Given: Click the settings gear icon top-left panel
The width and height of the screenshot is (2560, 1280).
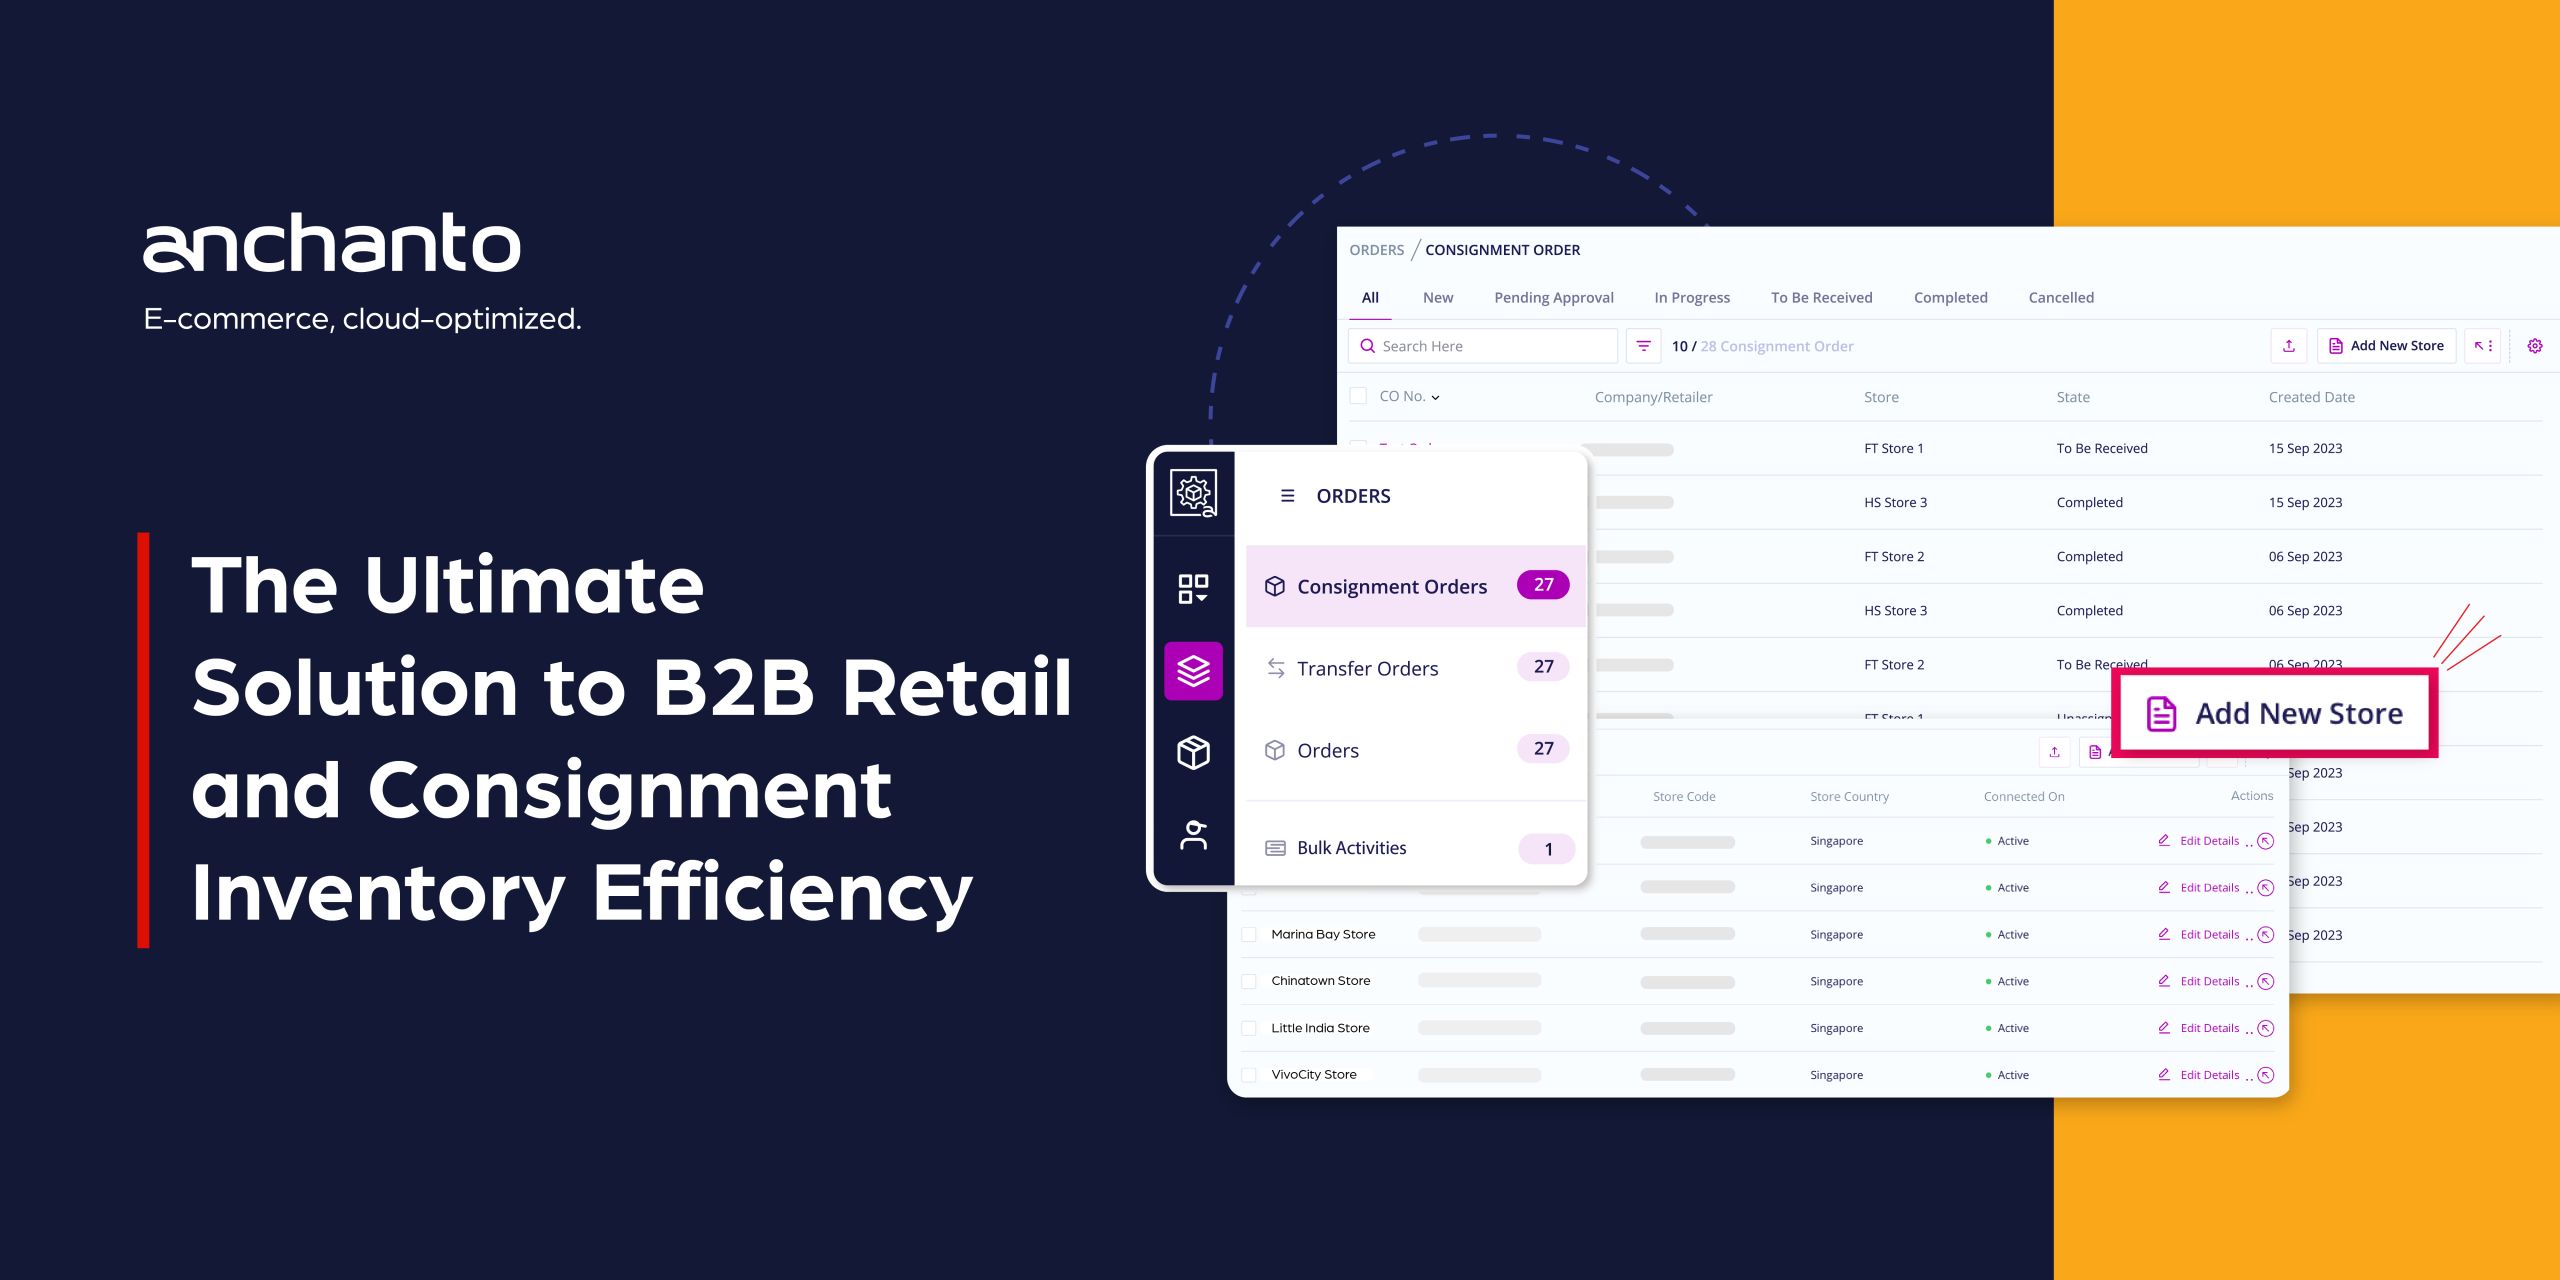Looking at the screenshot, I should pyautogui.click(x=1195, y=498).
